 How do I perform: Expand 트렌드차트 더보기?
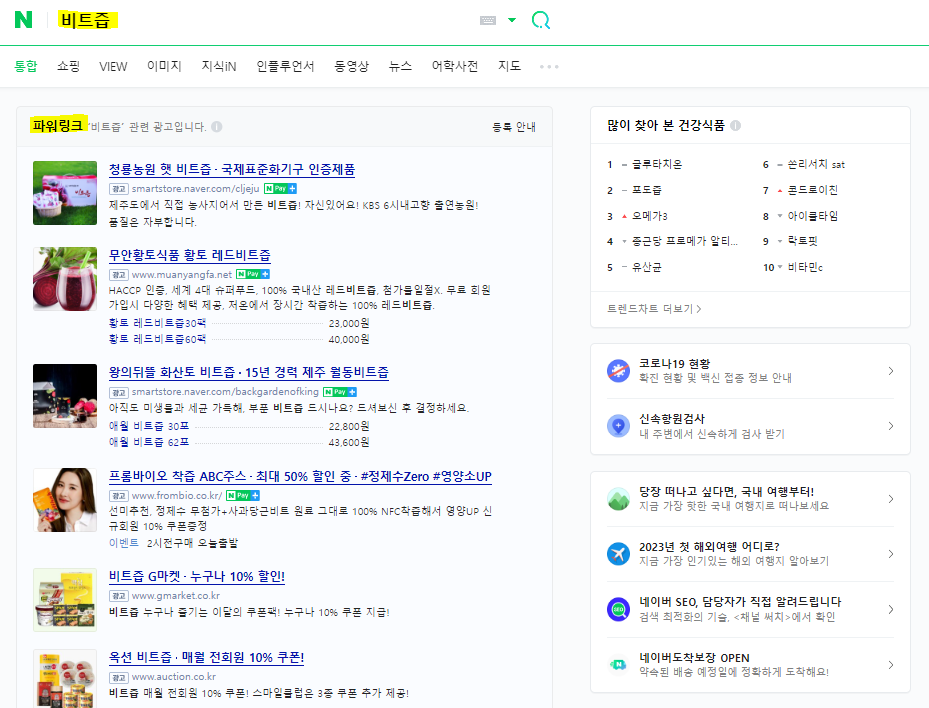[654, 309]
